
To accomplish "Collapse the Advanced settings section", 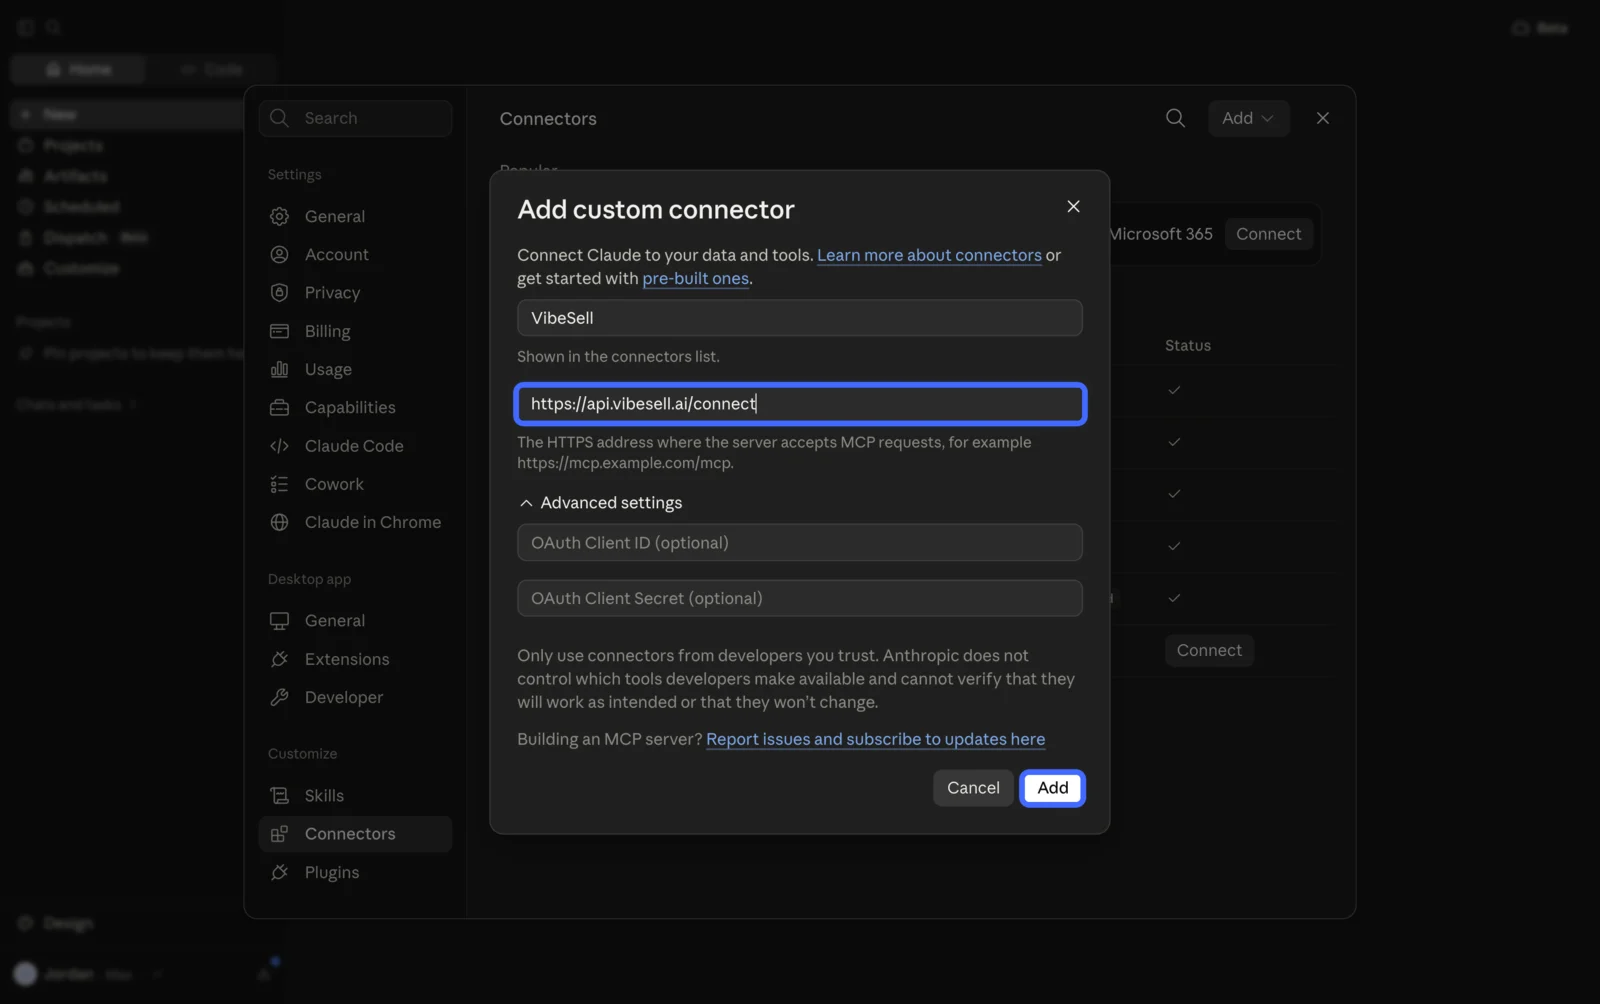I will point(600,503).
